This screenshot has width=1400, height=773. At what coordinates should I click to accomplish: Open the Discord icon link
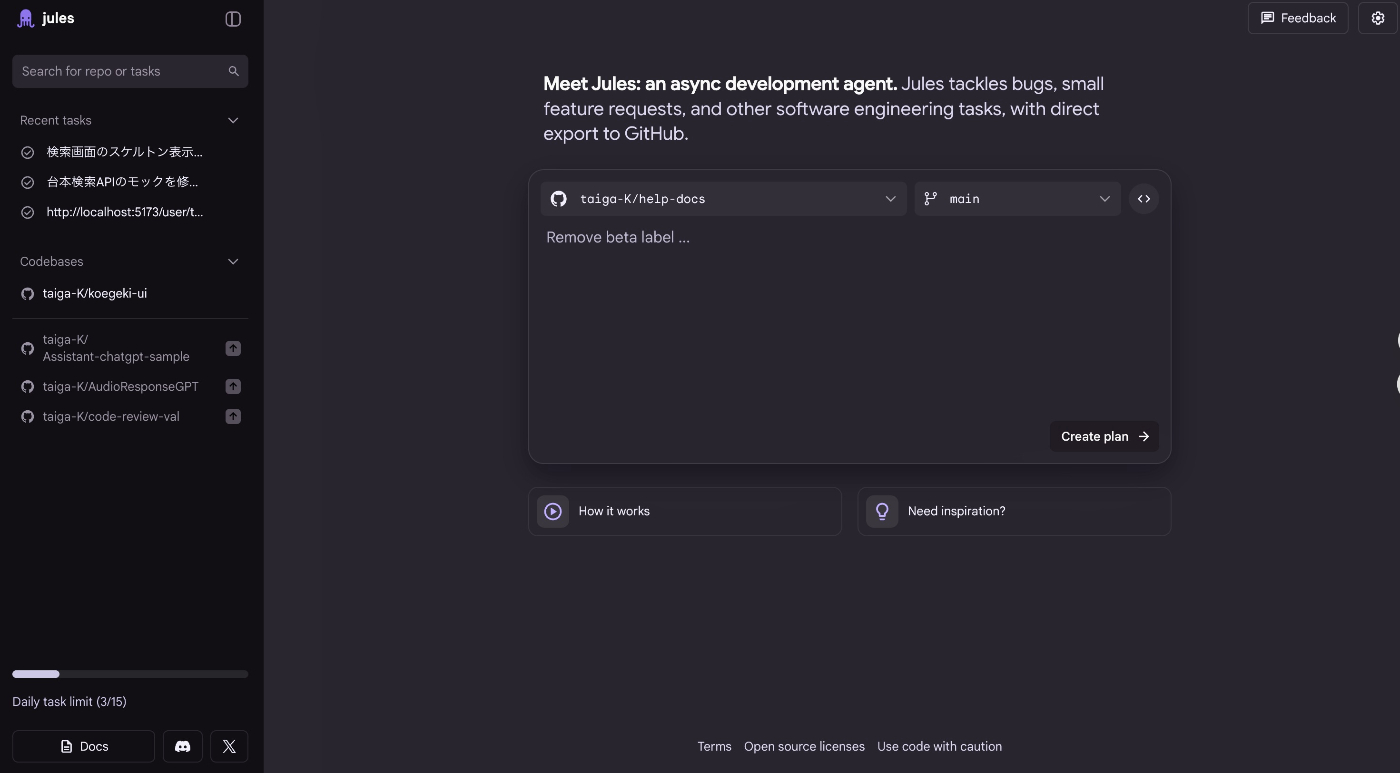(x=182, y=746)
